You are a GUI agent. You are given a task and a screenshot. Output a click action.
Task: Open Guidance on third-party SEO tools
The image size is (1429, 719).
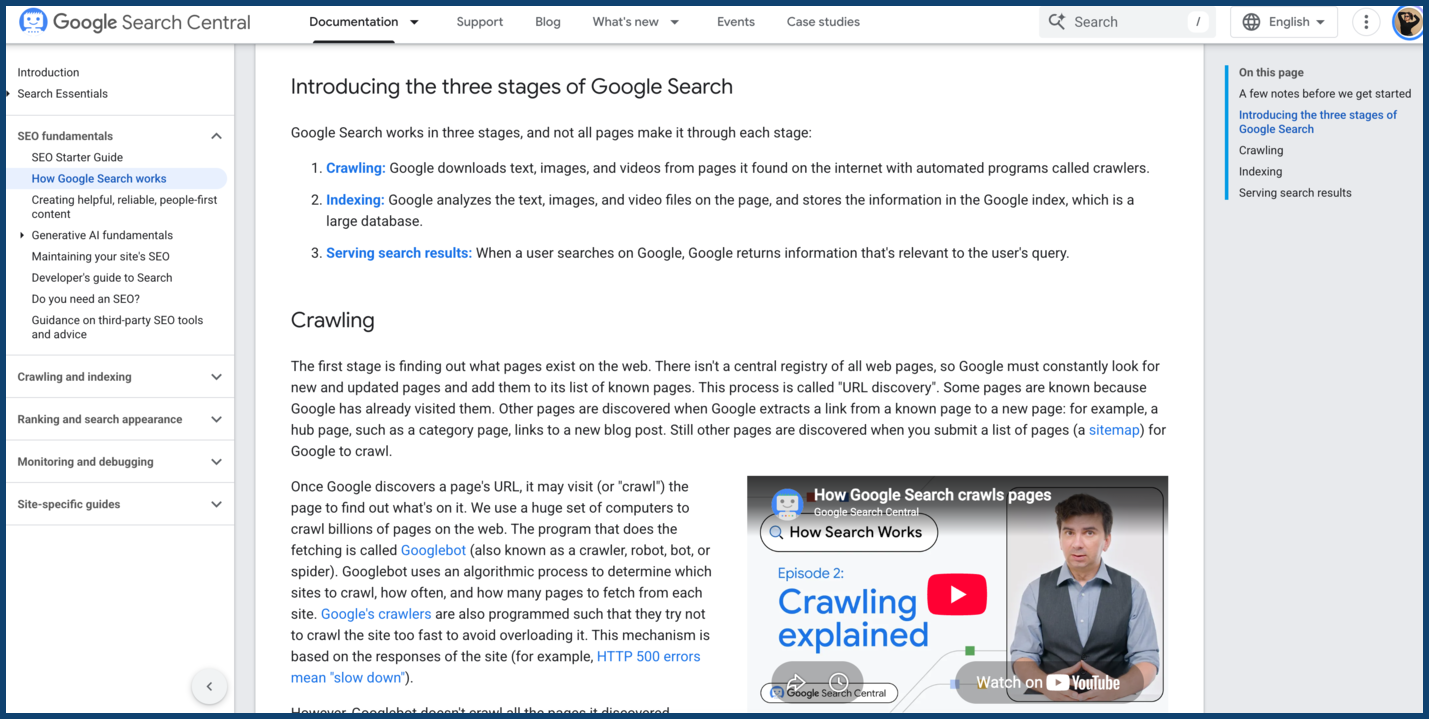[117, 327]
